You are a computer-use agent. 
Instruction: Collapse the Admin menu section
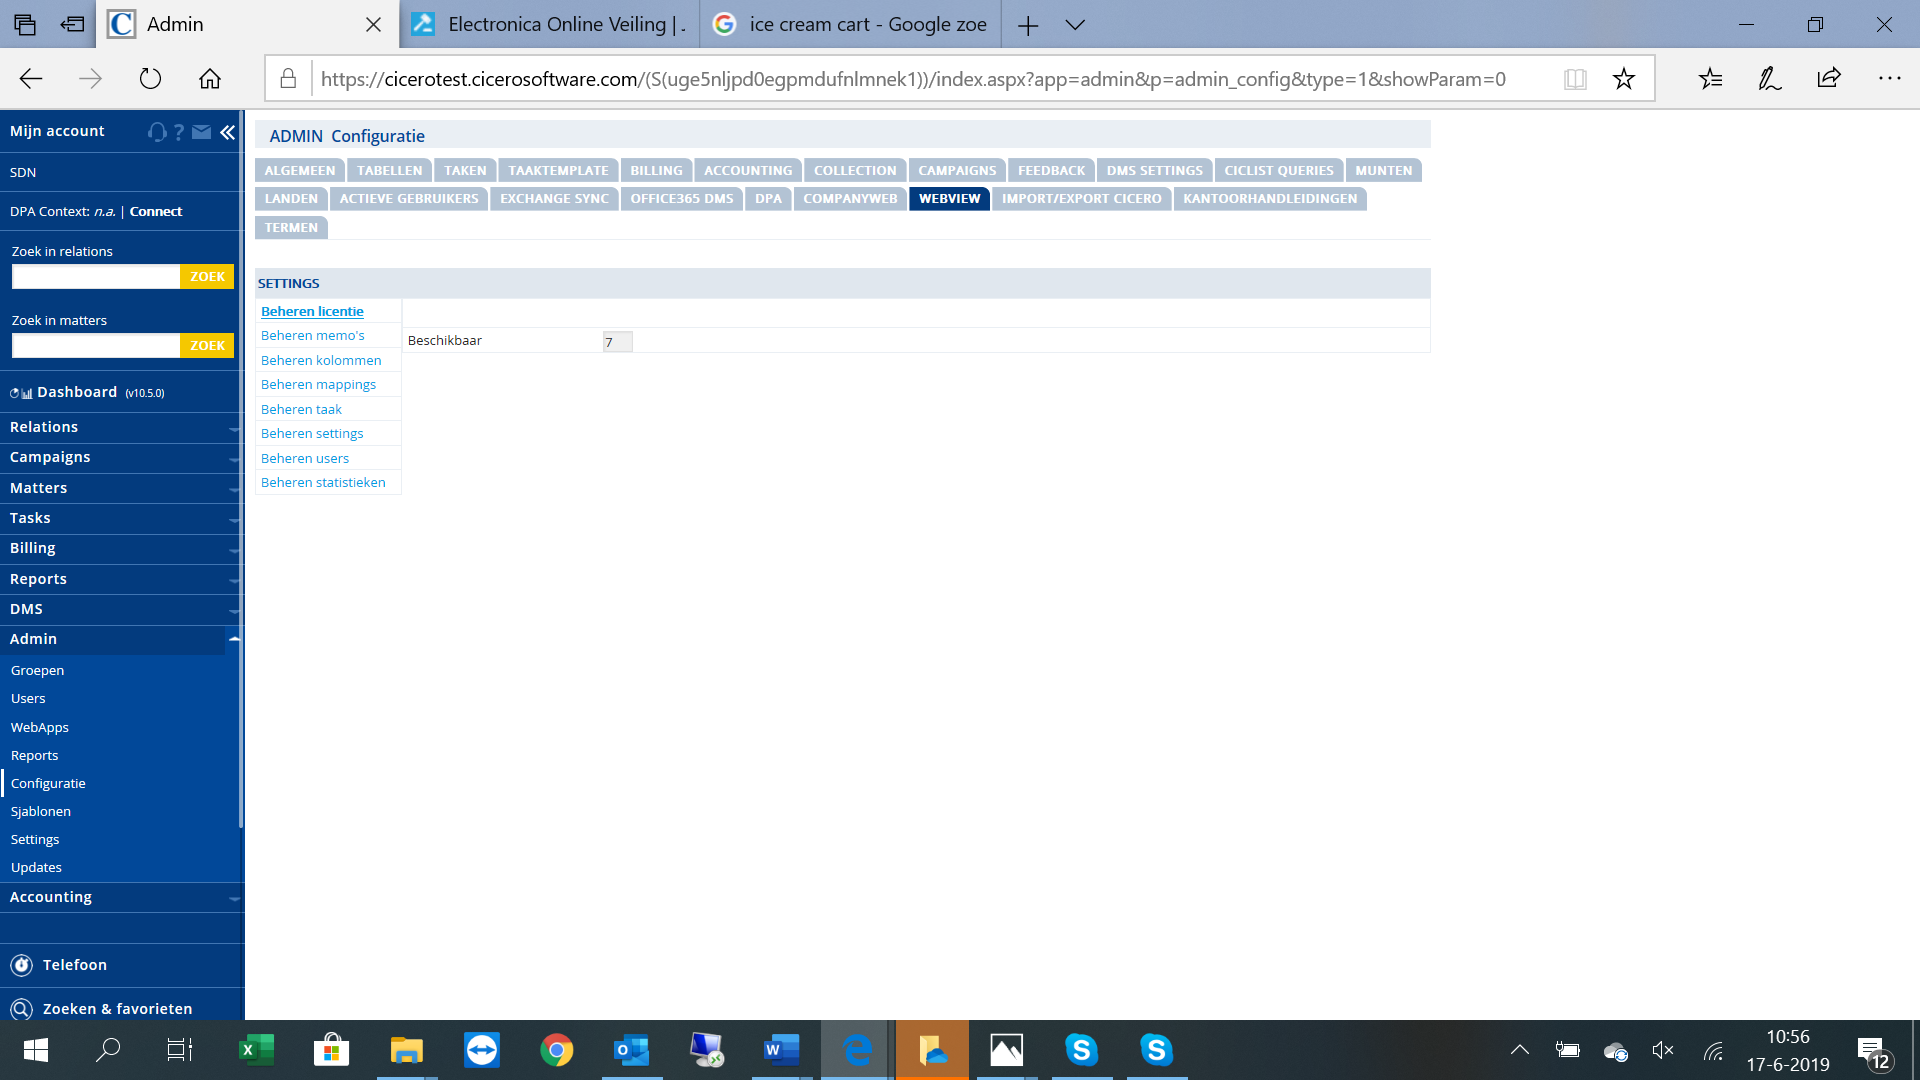120,639
